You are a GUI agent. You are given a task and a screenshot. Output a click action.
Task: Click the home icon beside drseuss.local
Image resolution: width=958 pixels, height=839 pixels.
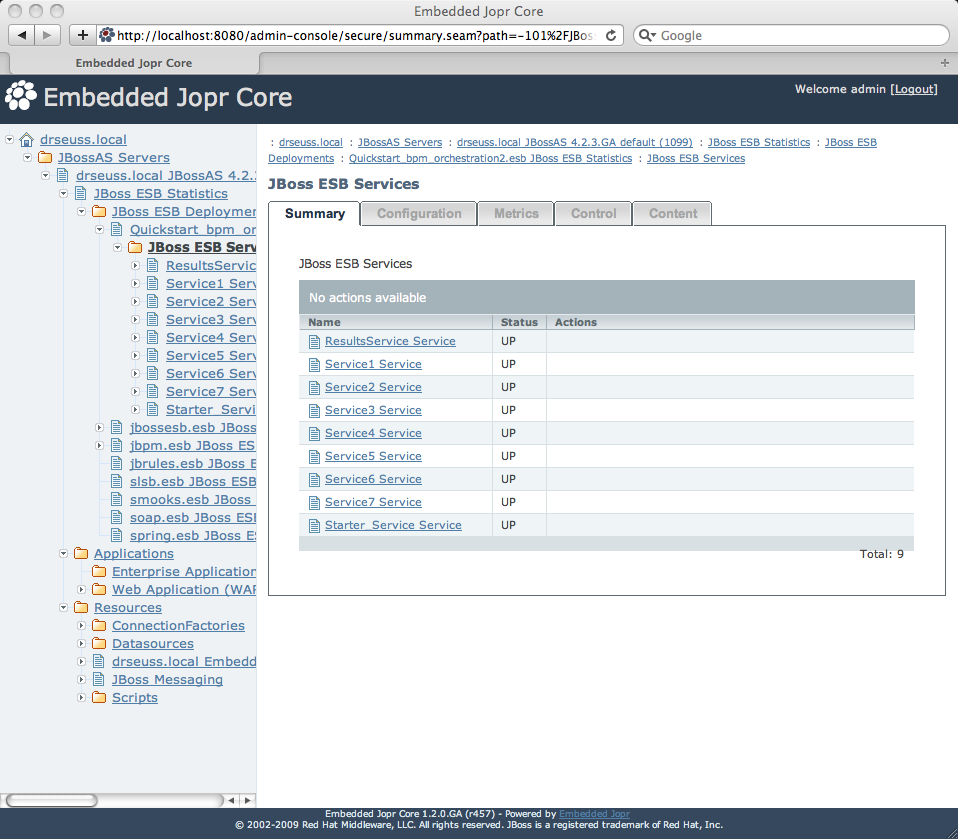tap(26, 140)
